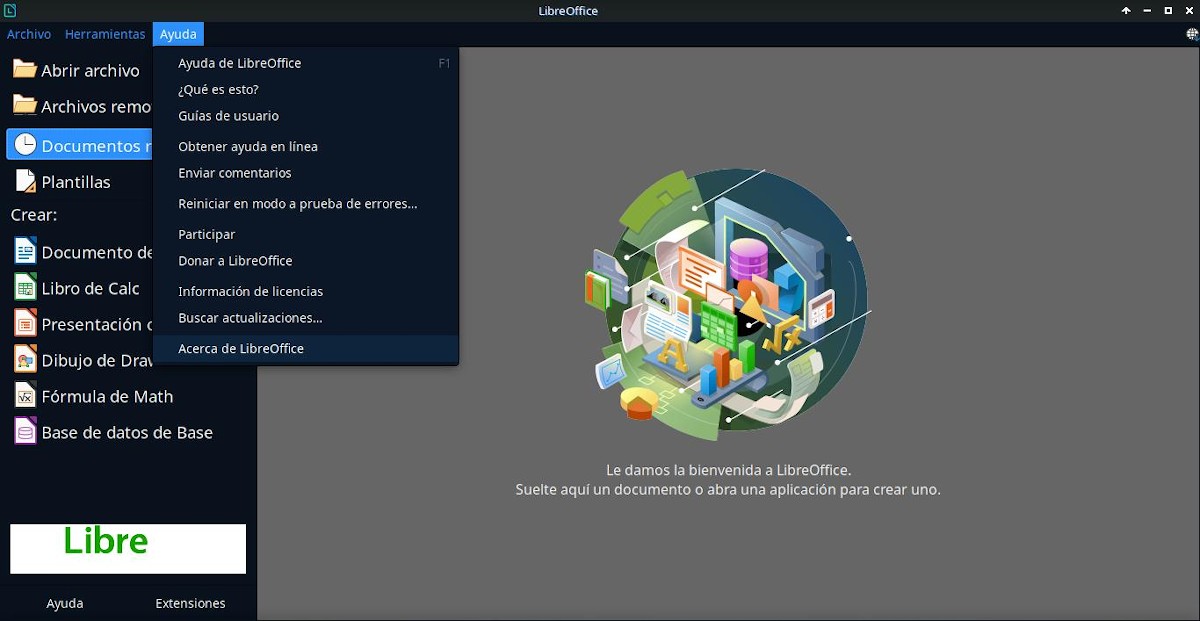Choose Reiniciar en modo a prueba de errores
The height and width of the screenshot is (621, 1200).
[x=297, y=204]
